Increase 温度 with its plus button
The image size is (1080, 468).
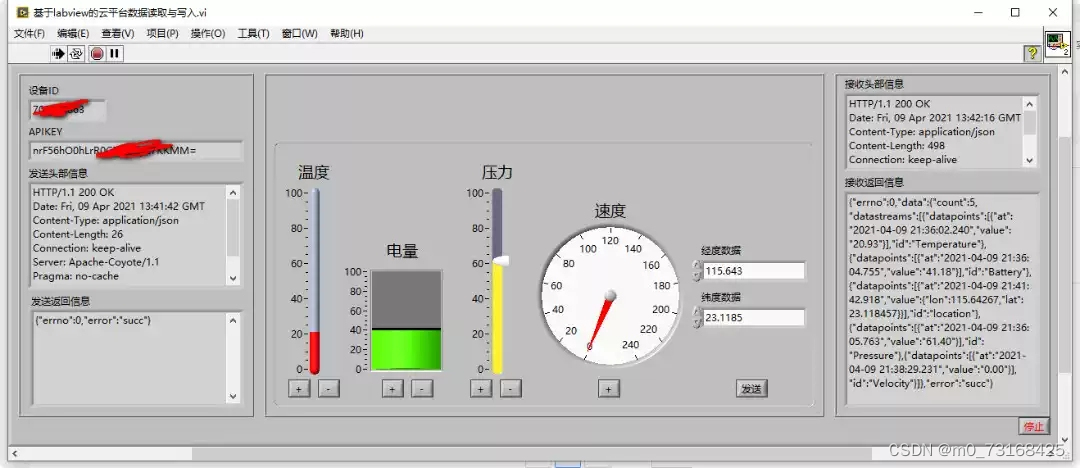pos(299,389)
